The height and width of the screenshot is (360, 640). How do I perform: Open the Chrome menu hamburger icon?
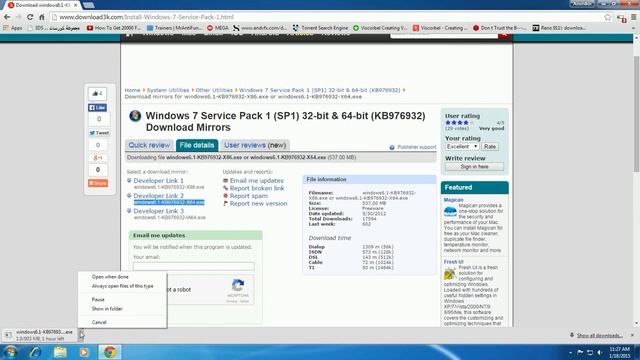(634, 17)
